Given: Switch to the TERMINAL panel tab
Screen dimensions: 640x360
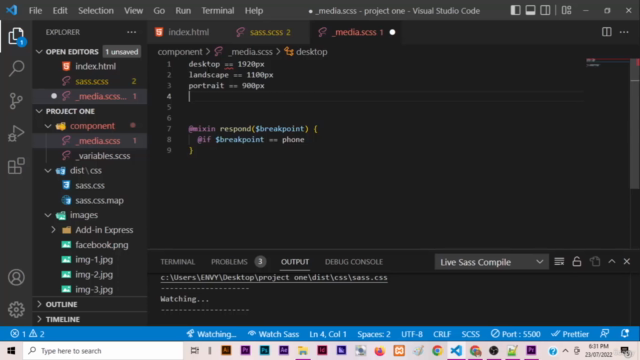Looking at the screenshot, I should point(178,262).
